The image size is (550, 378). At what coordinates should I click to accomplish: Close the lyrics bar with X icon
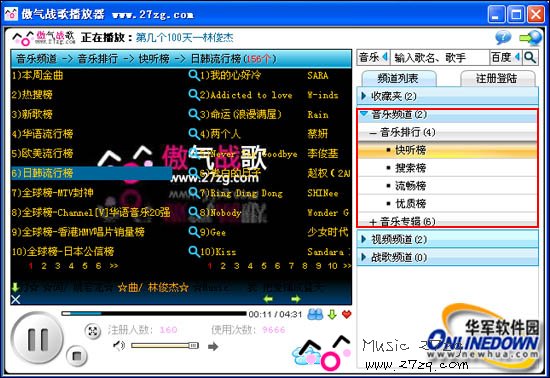click(x=15, y=299)
